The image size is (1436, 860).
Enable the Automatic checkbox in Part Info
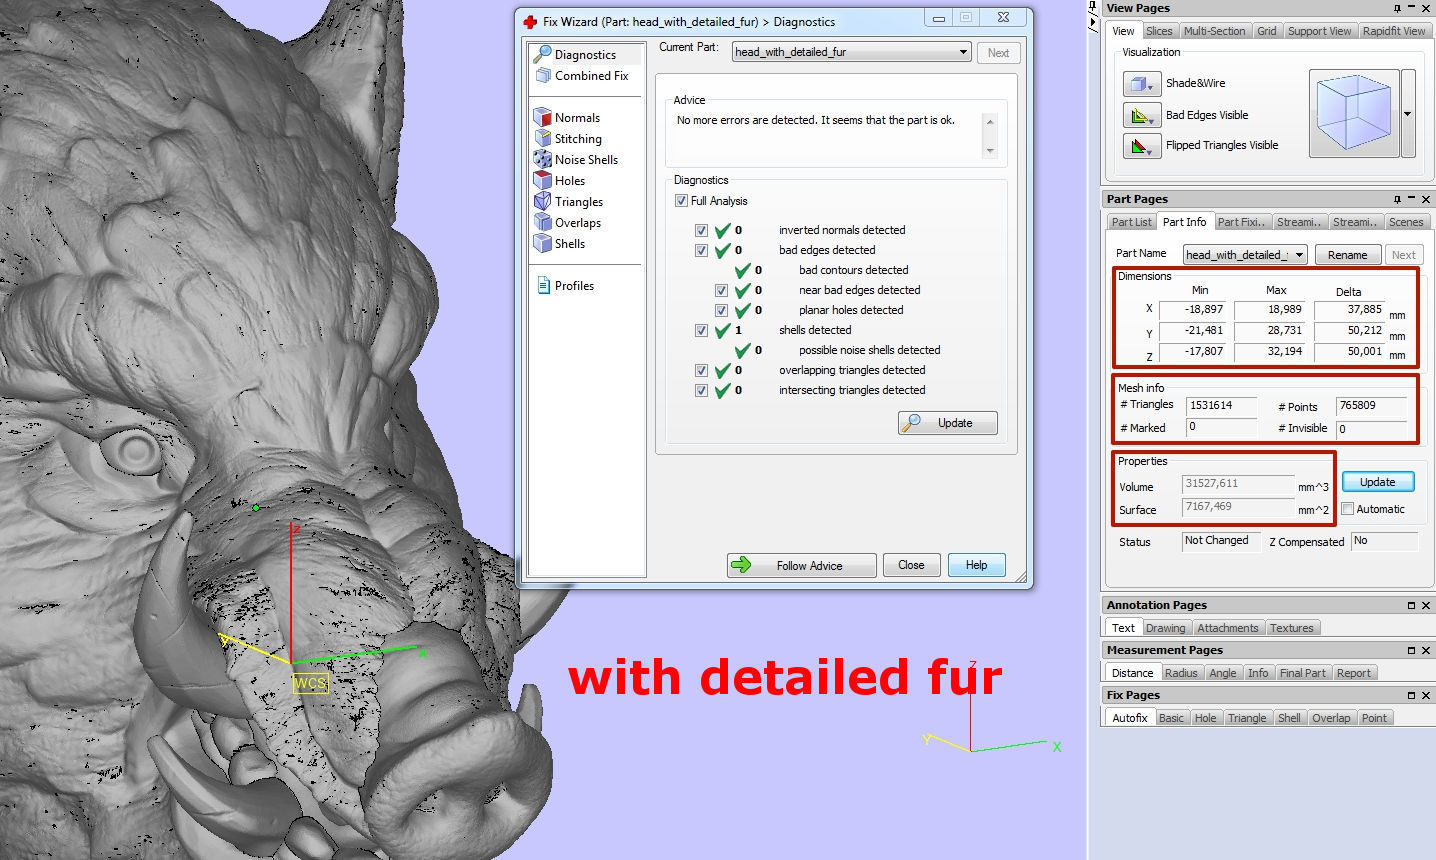pos(1348,509)
